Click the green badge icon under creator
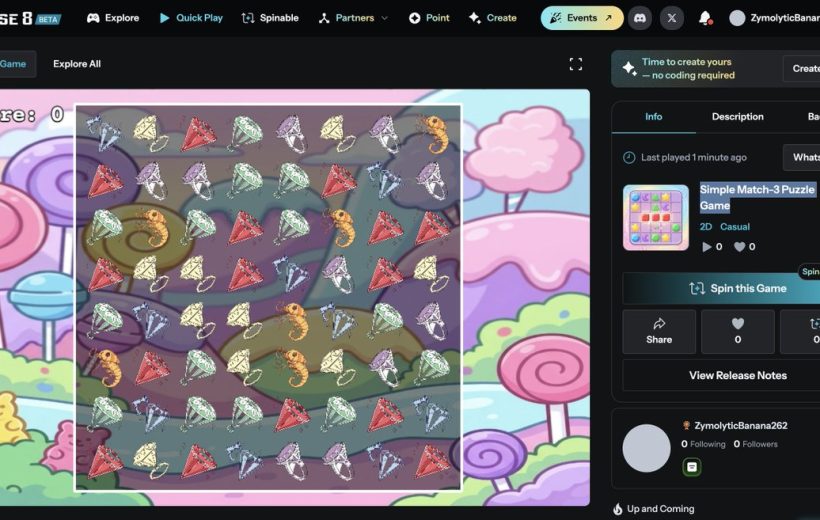The width and height of the screenshot is (820, 520). (x=691, y=467)
